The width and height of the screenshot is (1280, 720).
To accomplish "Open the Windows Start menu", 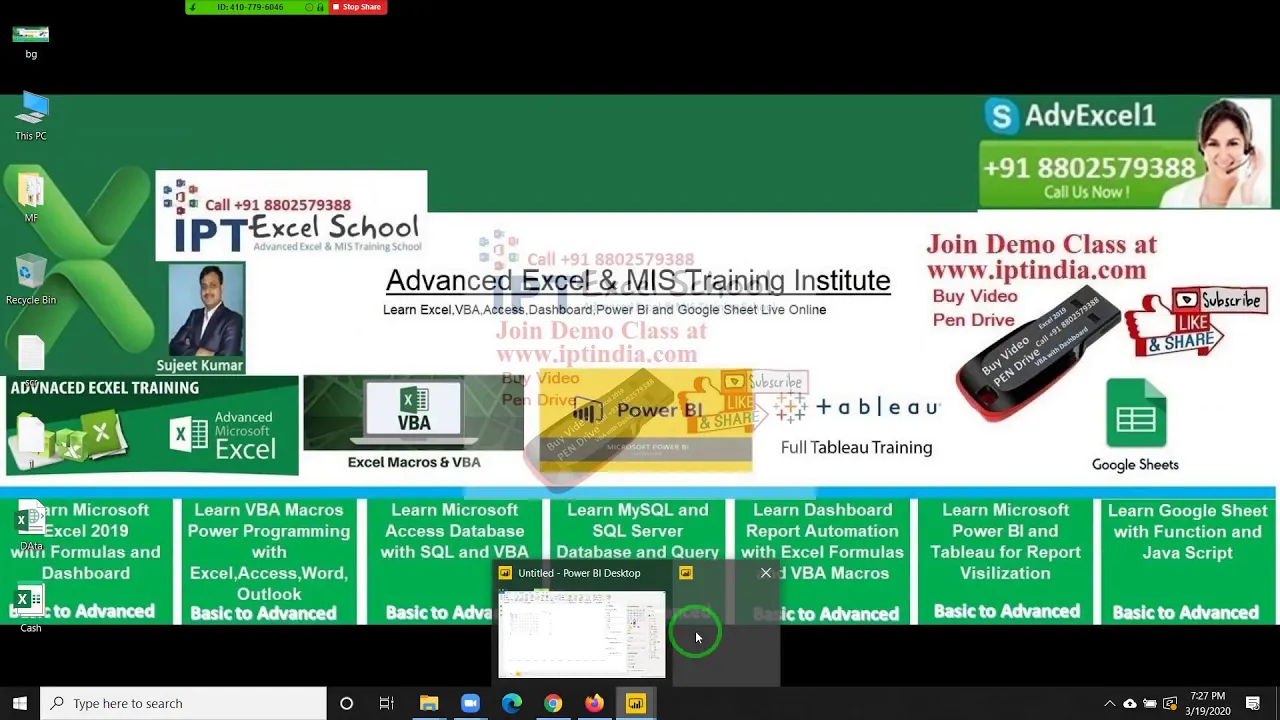I will tap(19, 703).
